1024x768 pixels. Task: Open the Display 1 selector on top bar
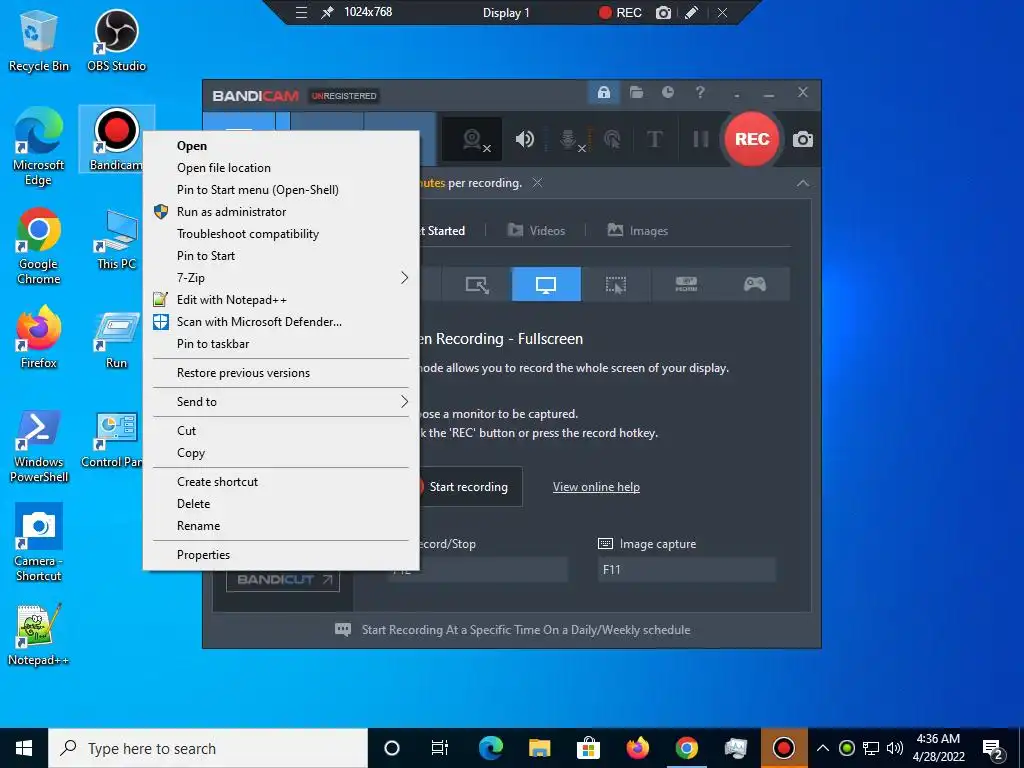[506, 12]
